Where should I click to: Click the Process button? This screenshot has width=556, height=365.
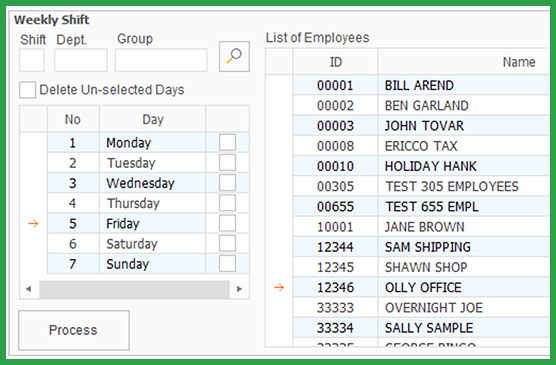[74, 330]
